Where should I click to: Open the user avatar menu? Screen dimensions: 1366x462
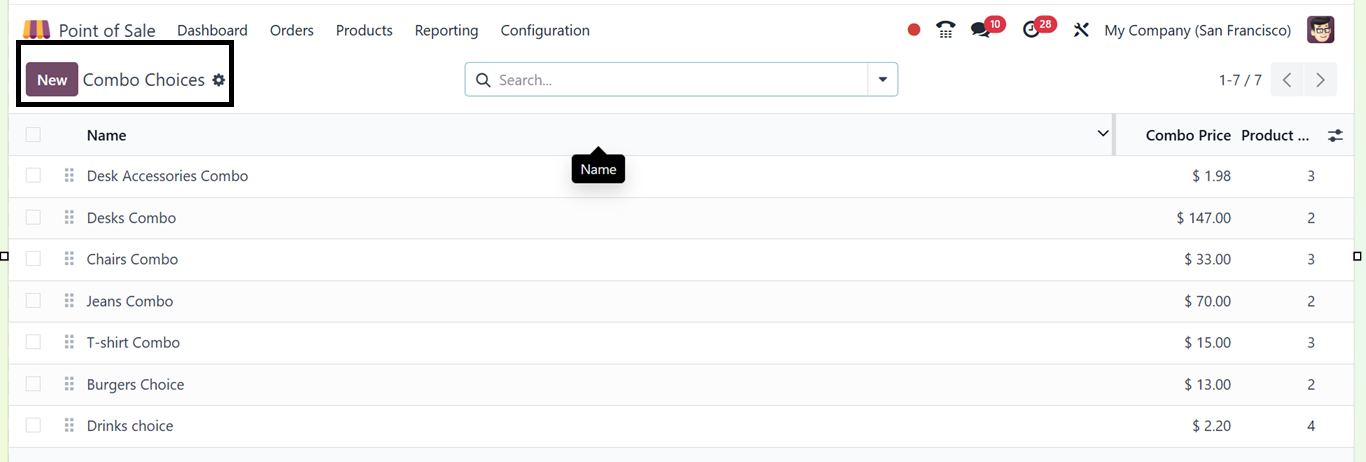click(x=1320, y=30)
